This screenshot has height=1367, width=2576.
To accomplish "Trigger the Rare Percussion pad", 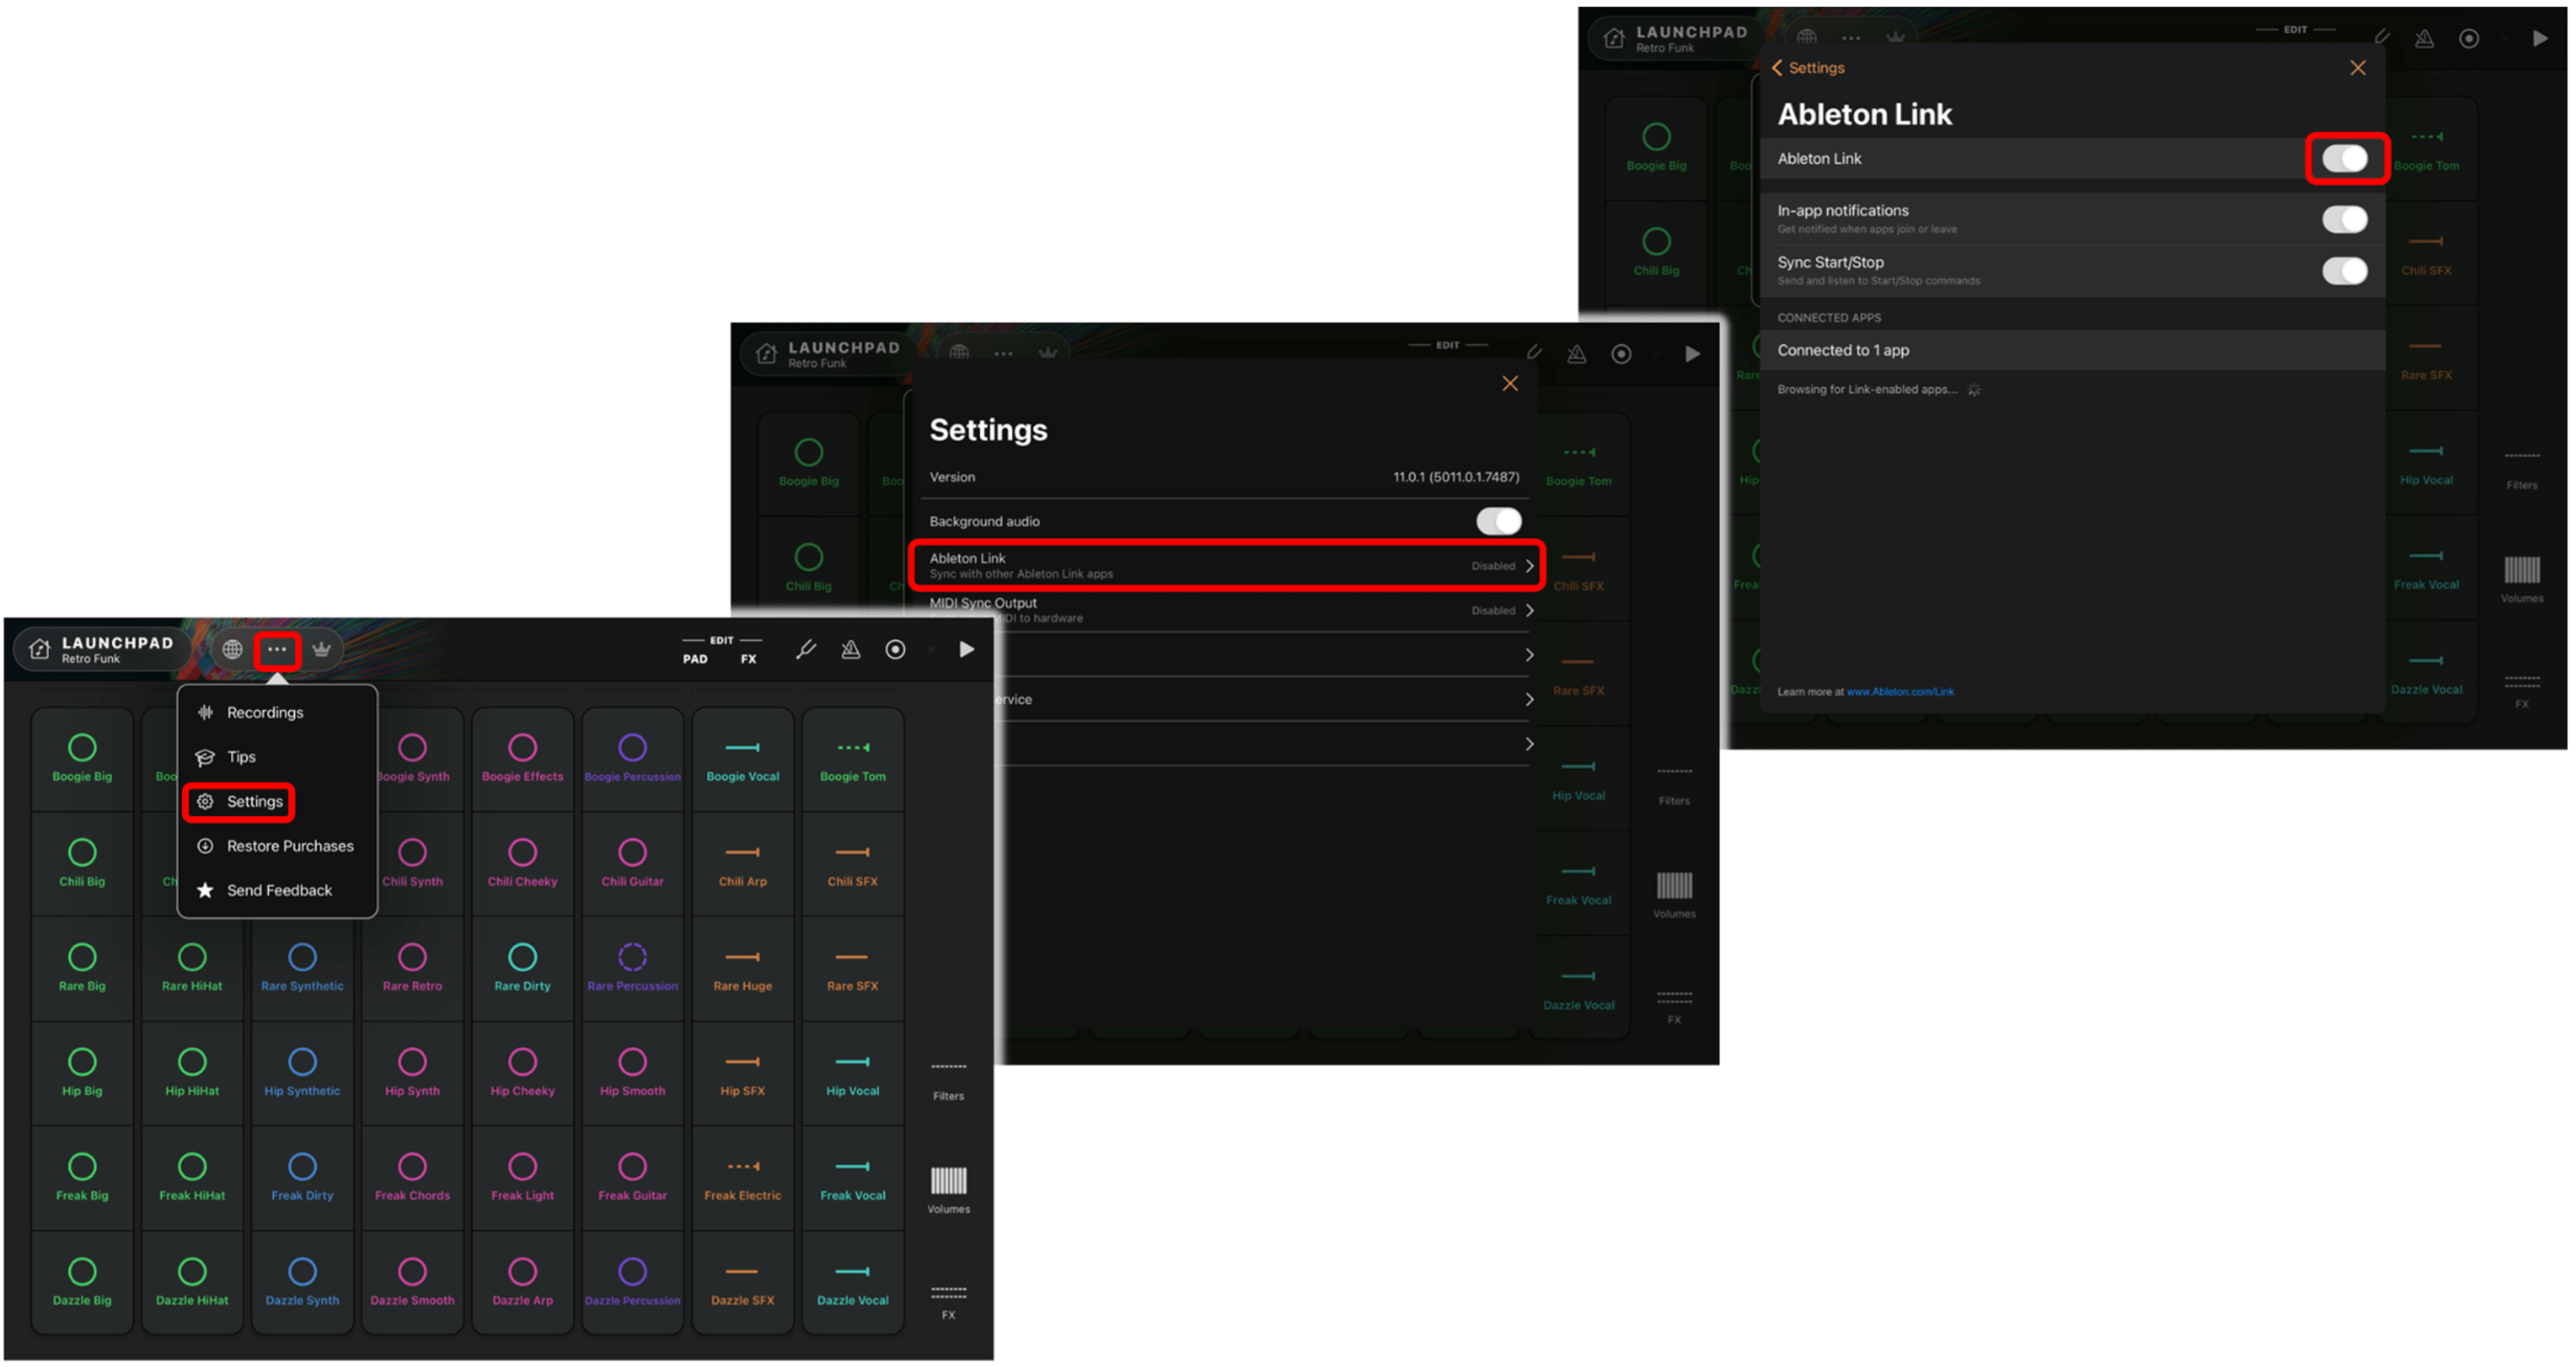I will pyautogui.click(x=632, y=969).
